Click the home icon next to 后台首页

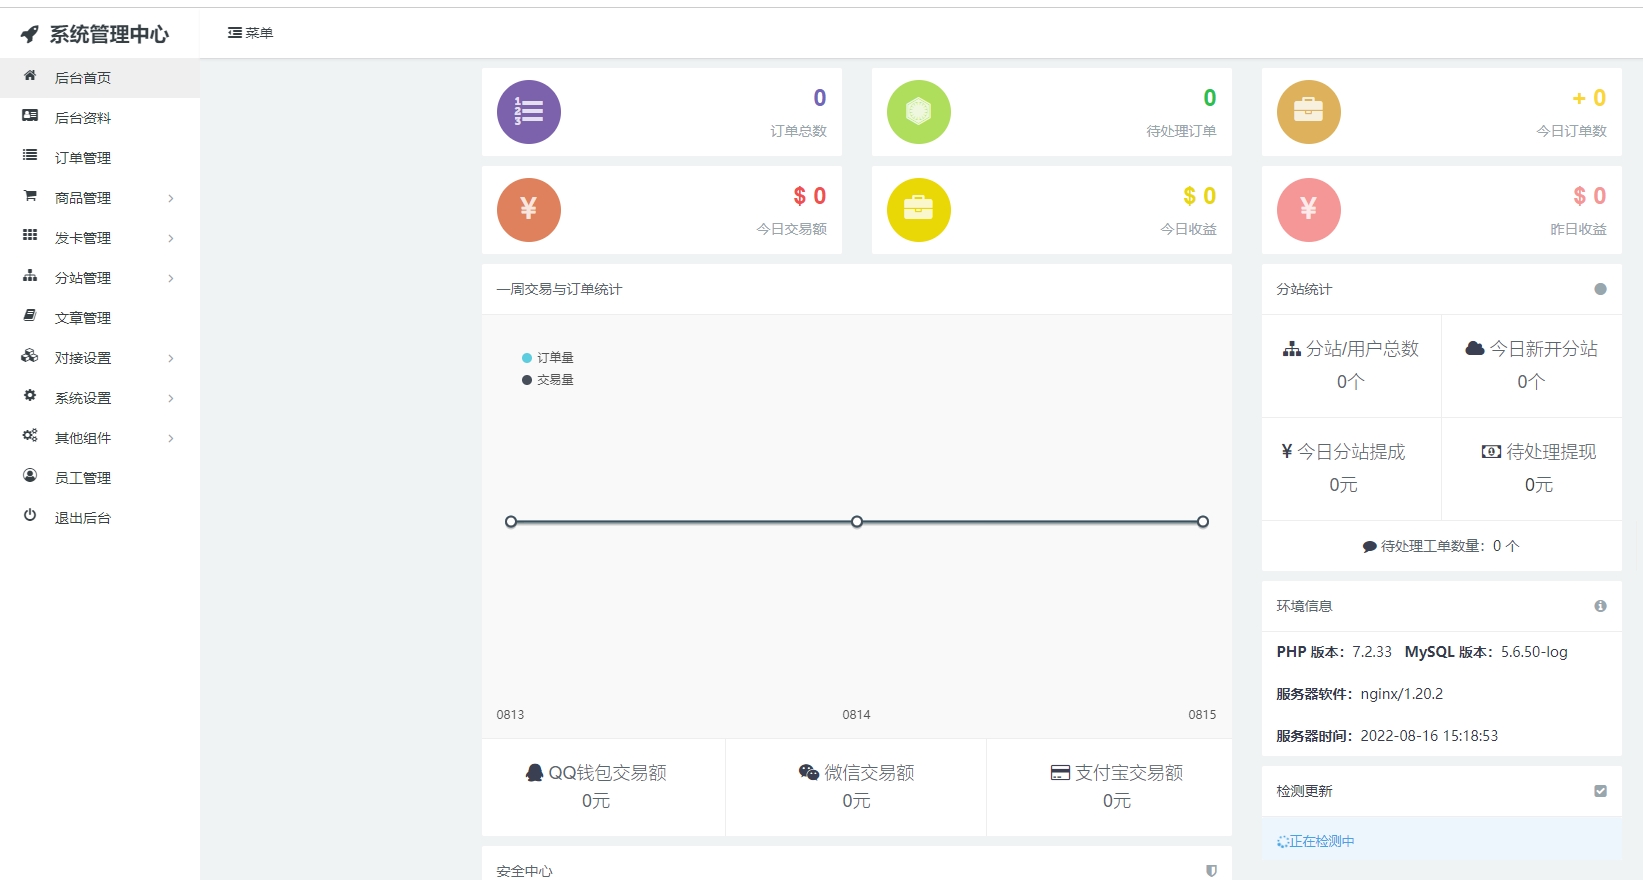[x=30, y=76]
